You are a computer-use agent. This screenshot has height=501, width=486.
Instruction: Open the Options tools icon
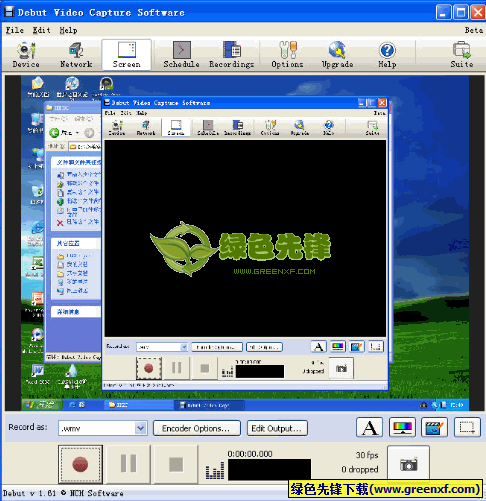click(x=287, y=55)
